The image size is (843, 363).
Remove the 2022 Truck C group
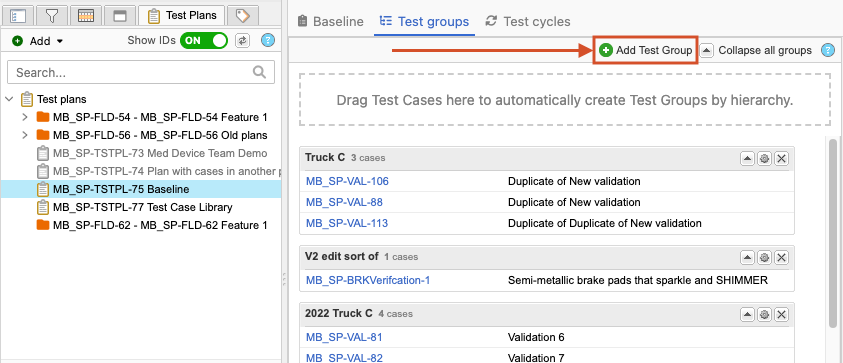(x=781, y=314)
